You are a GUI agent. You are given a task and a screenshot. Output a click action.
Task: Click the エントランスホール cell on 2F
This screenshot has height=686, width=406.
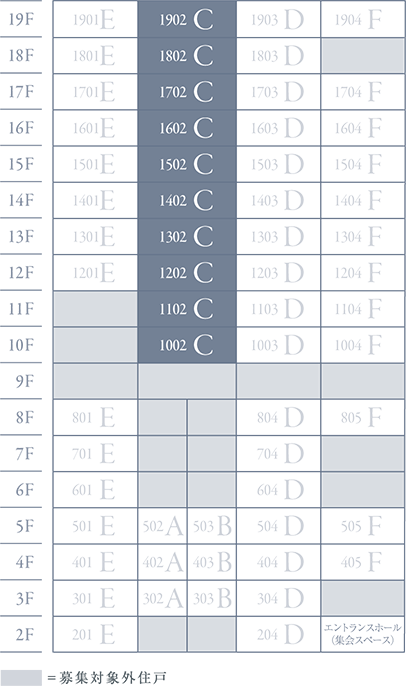[x=363, y=634]
